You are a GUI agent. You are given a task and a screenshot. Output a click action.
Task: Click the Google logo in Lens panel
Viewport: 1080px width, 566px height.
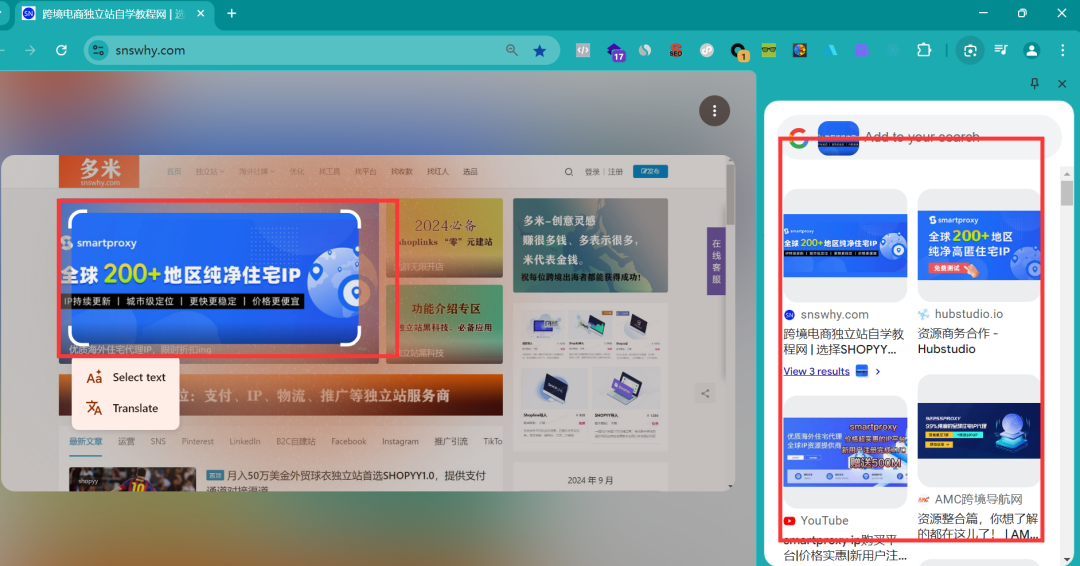[798, 138]
